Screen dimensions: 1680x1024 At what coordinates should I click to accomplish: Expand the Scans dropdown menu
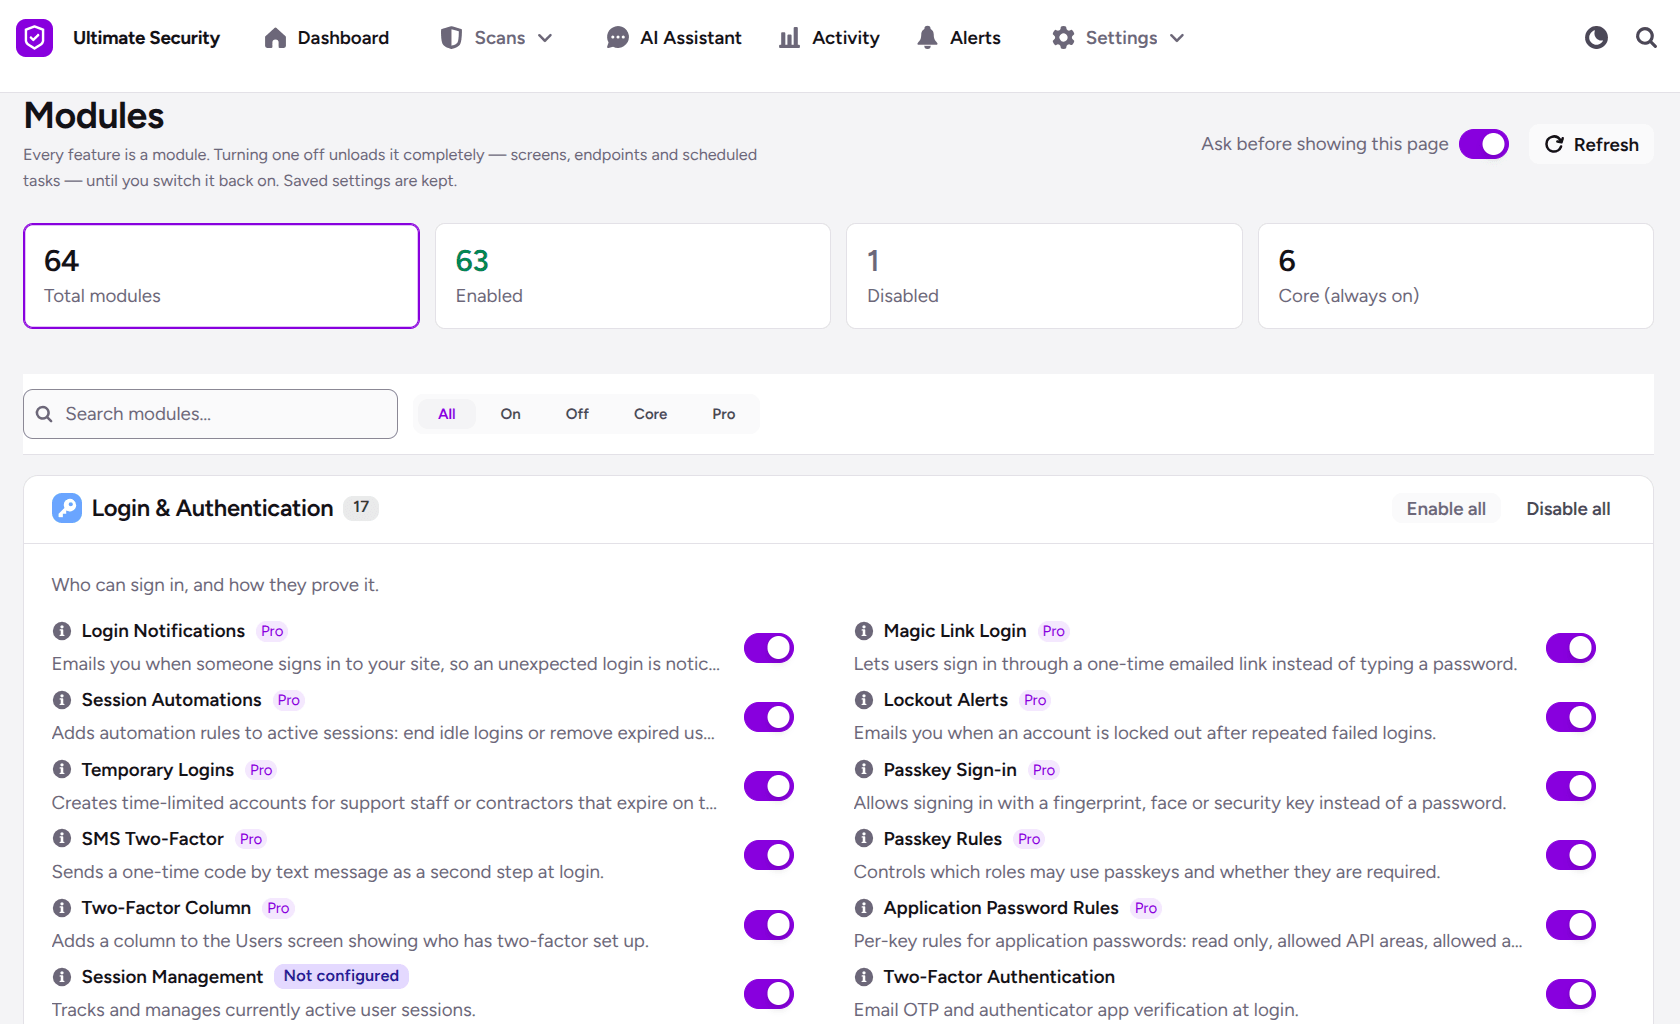click(497, 38)
